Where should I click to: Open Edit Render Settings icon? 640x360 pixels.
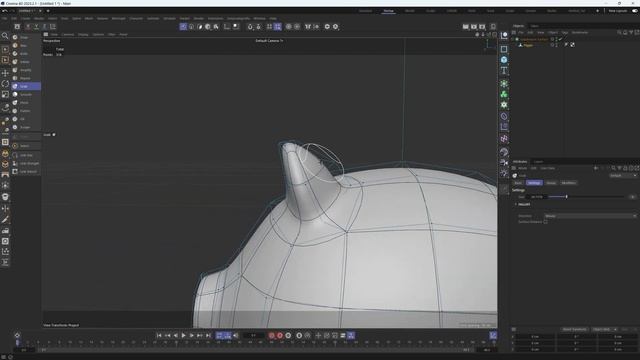482,27
